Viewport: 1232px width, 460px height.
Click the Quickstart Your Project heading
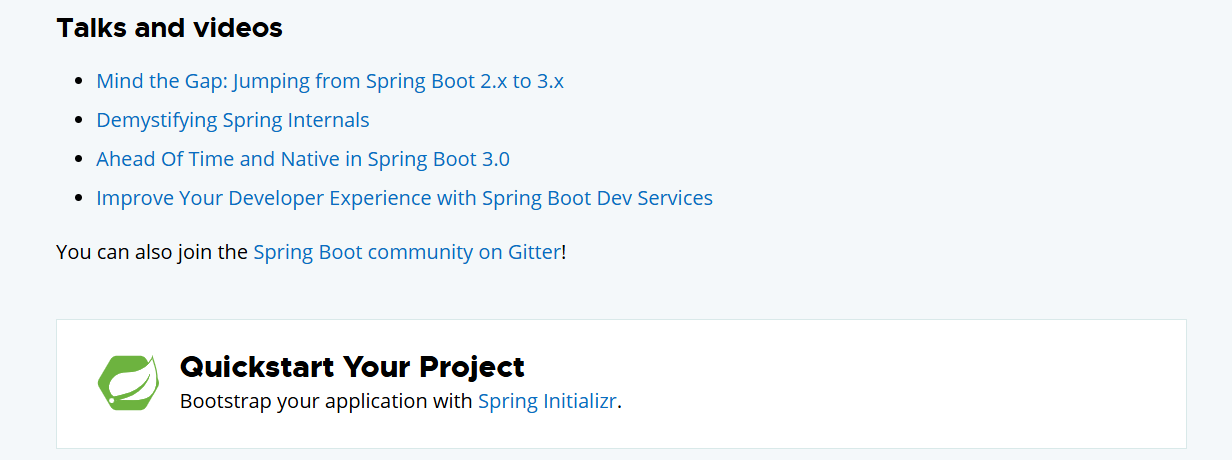pyautogui.click(x=352, y=367)
